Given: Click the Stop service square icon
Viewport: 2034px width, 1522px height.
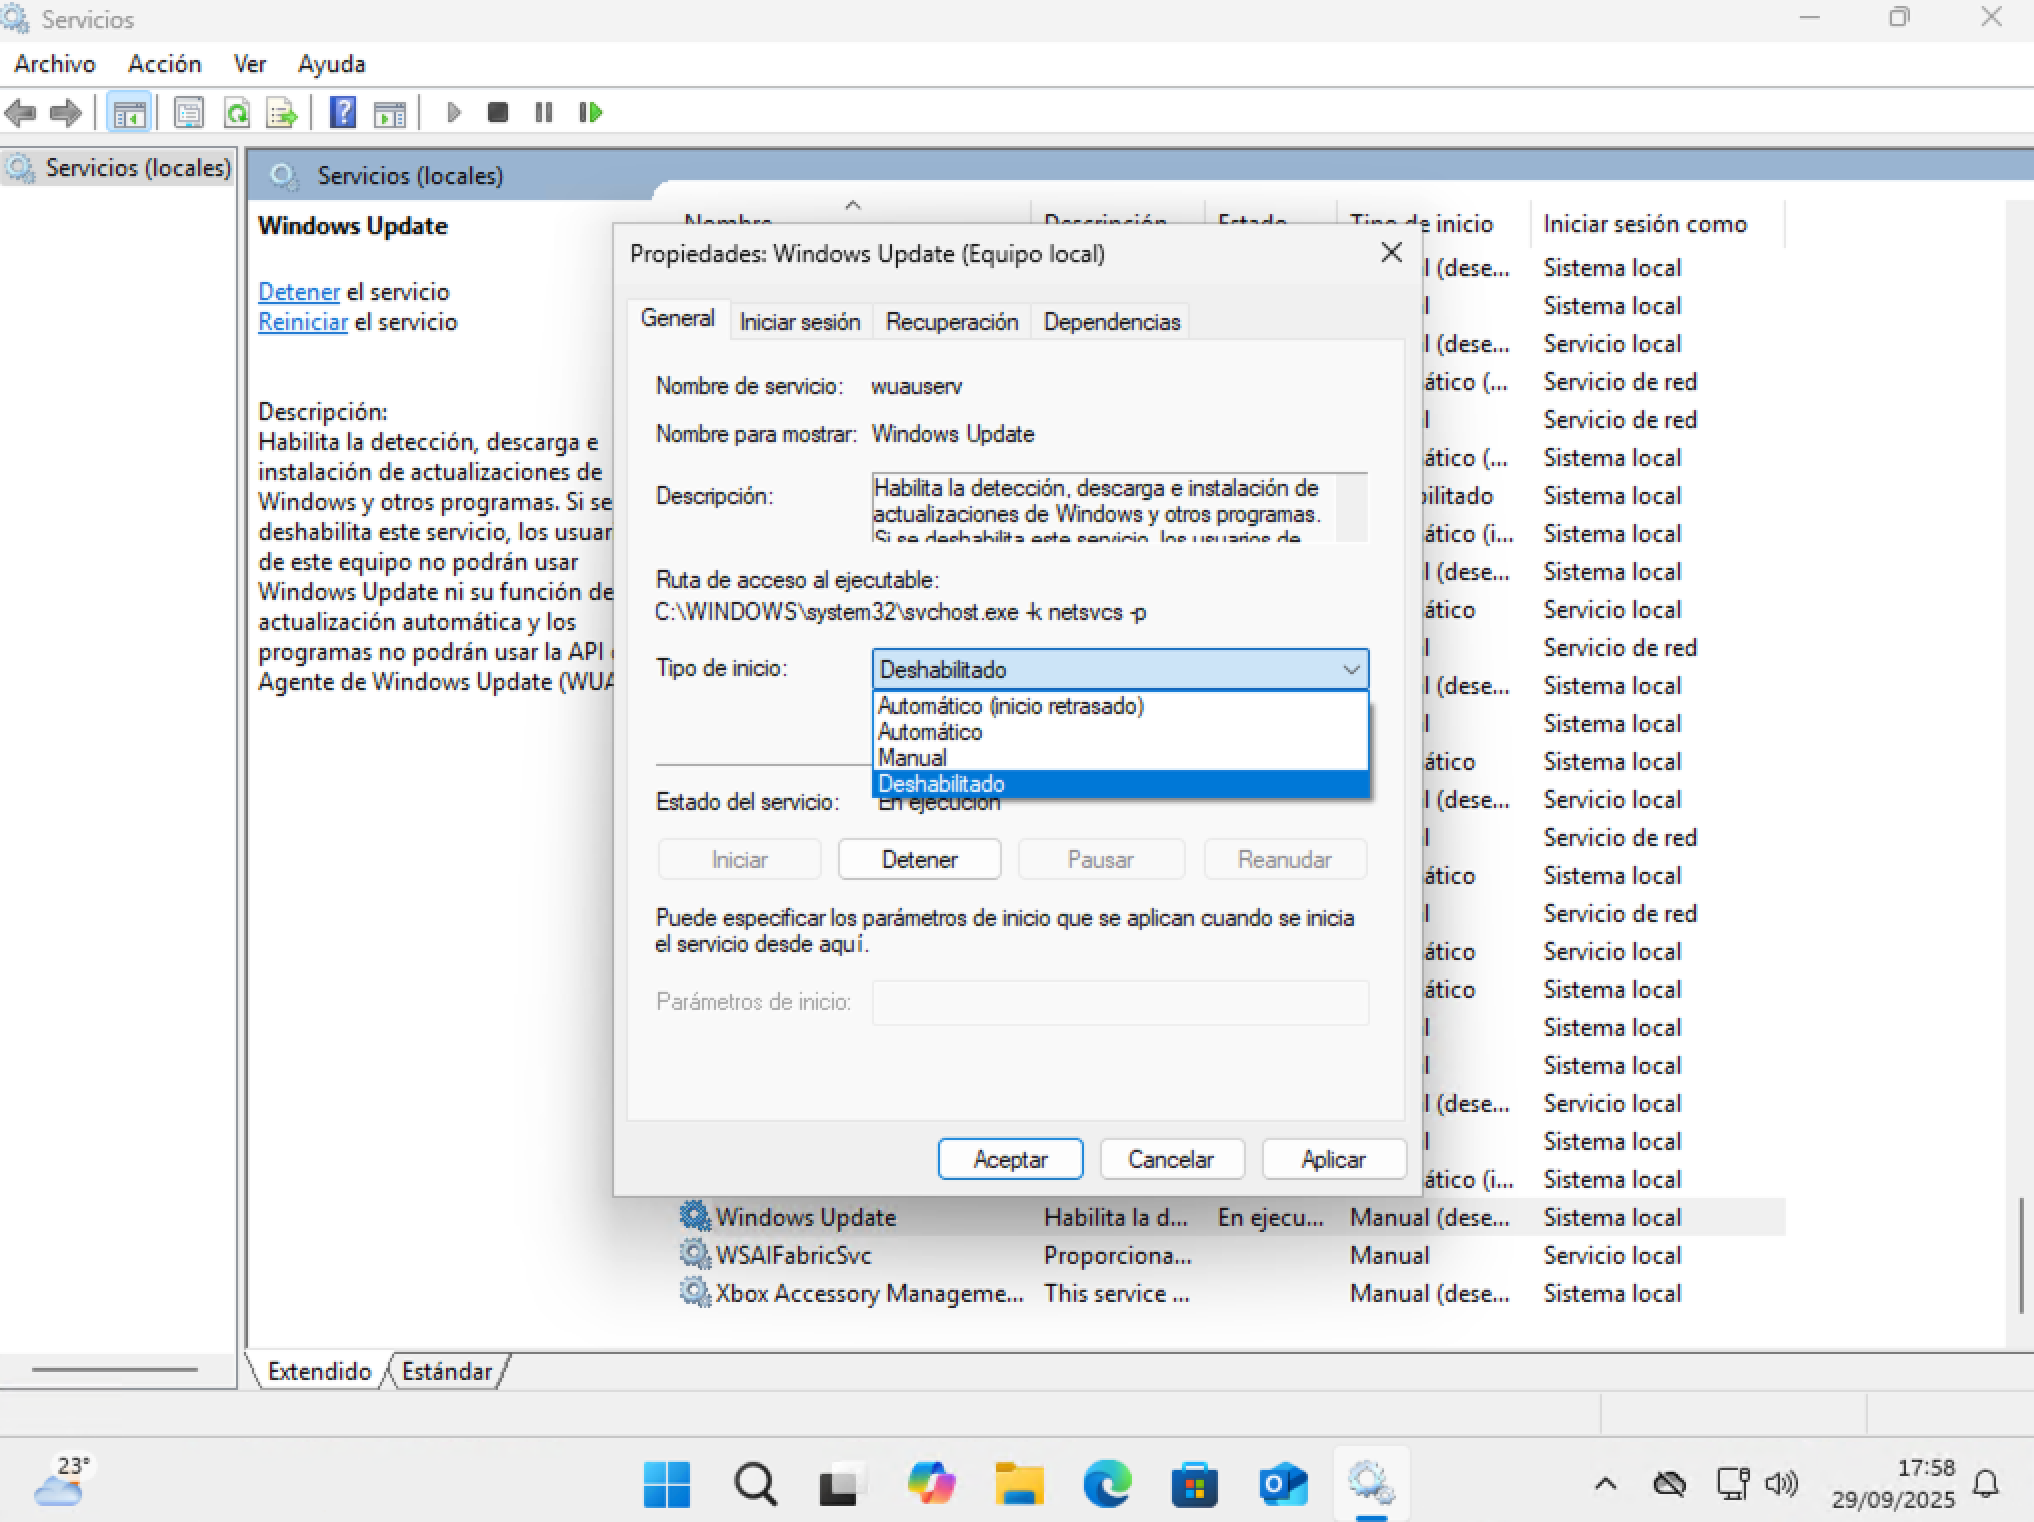Looking at the screenshot, I should pos(498,112).
